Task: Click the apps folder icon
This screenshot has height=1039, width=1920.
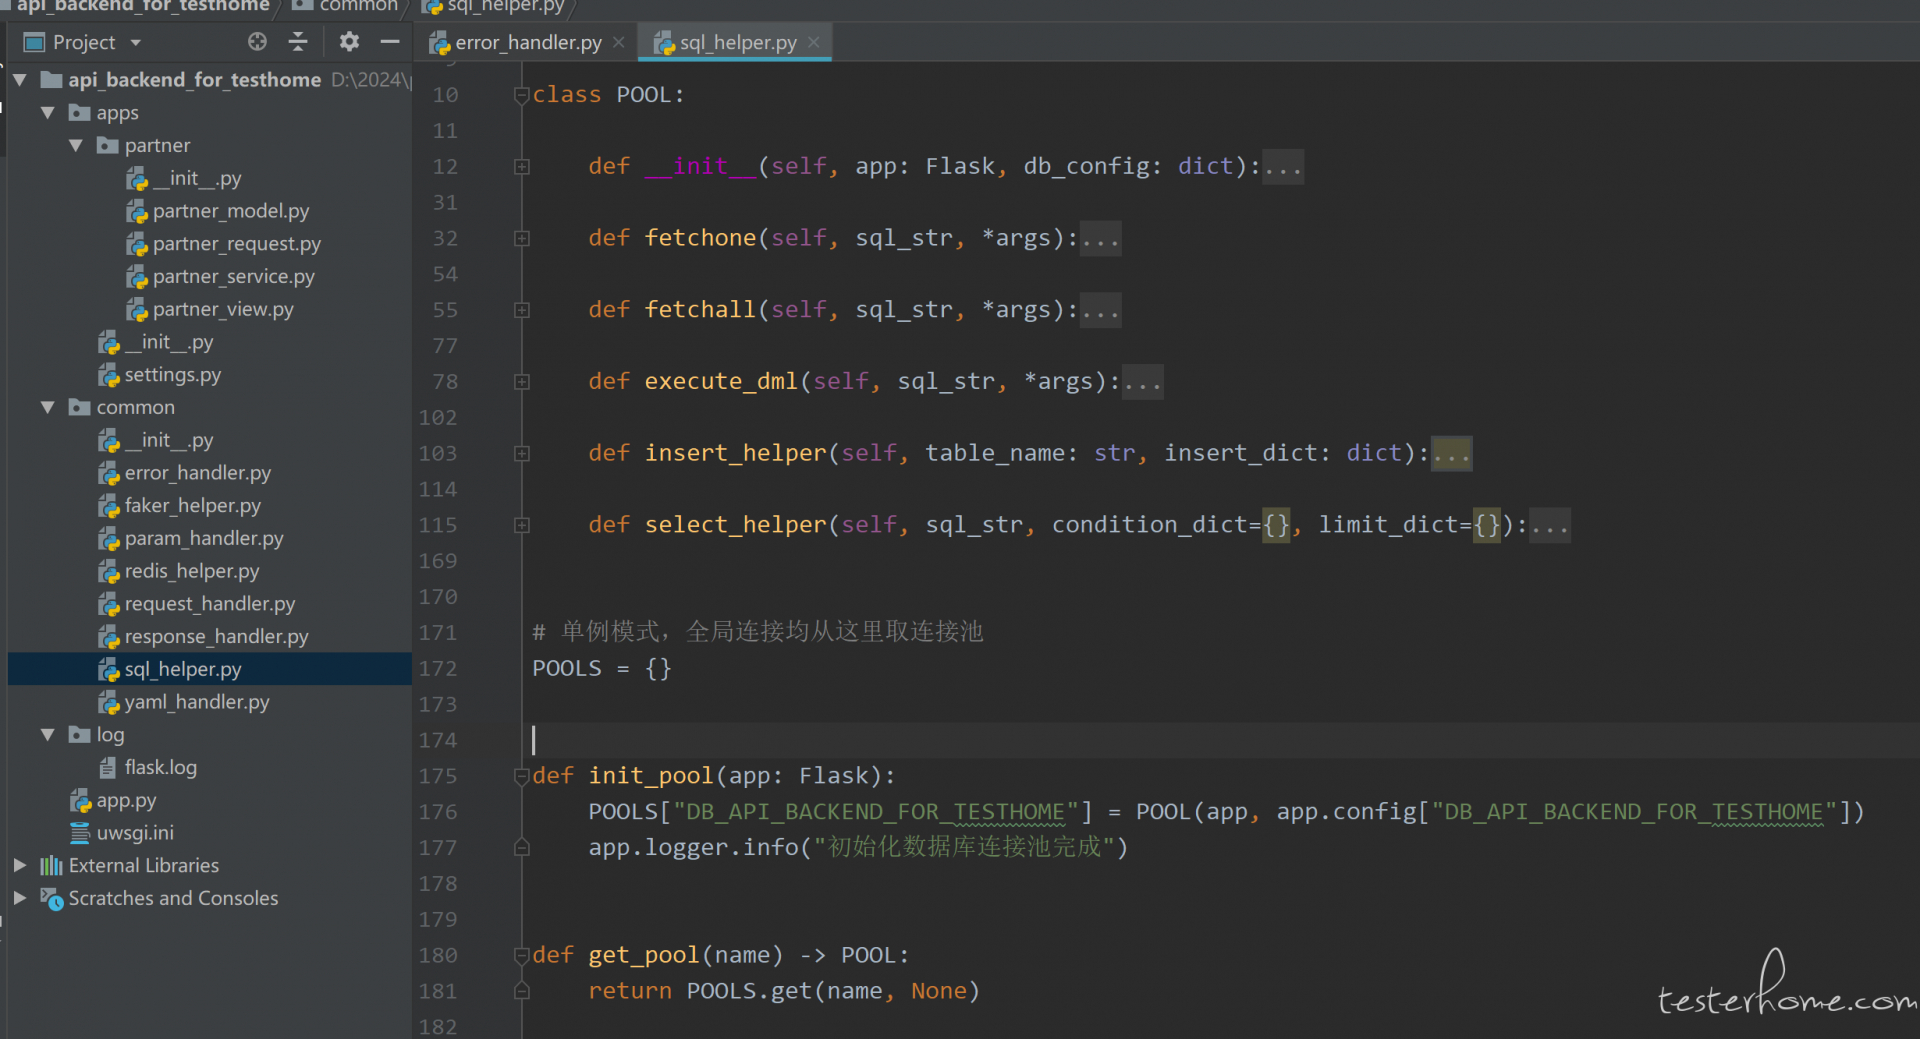Action: click(80, 112)
